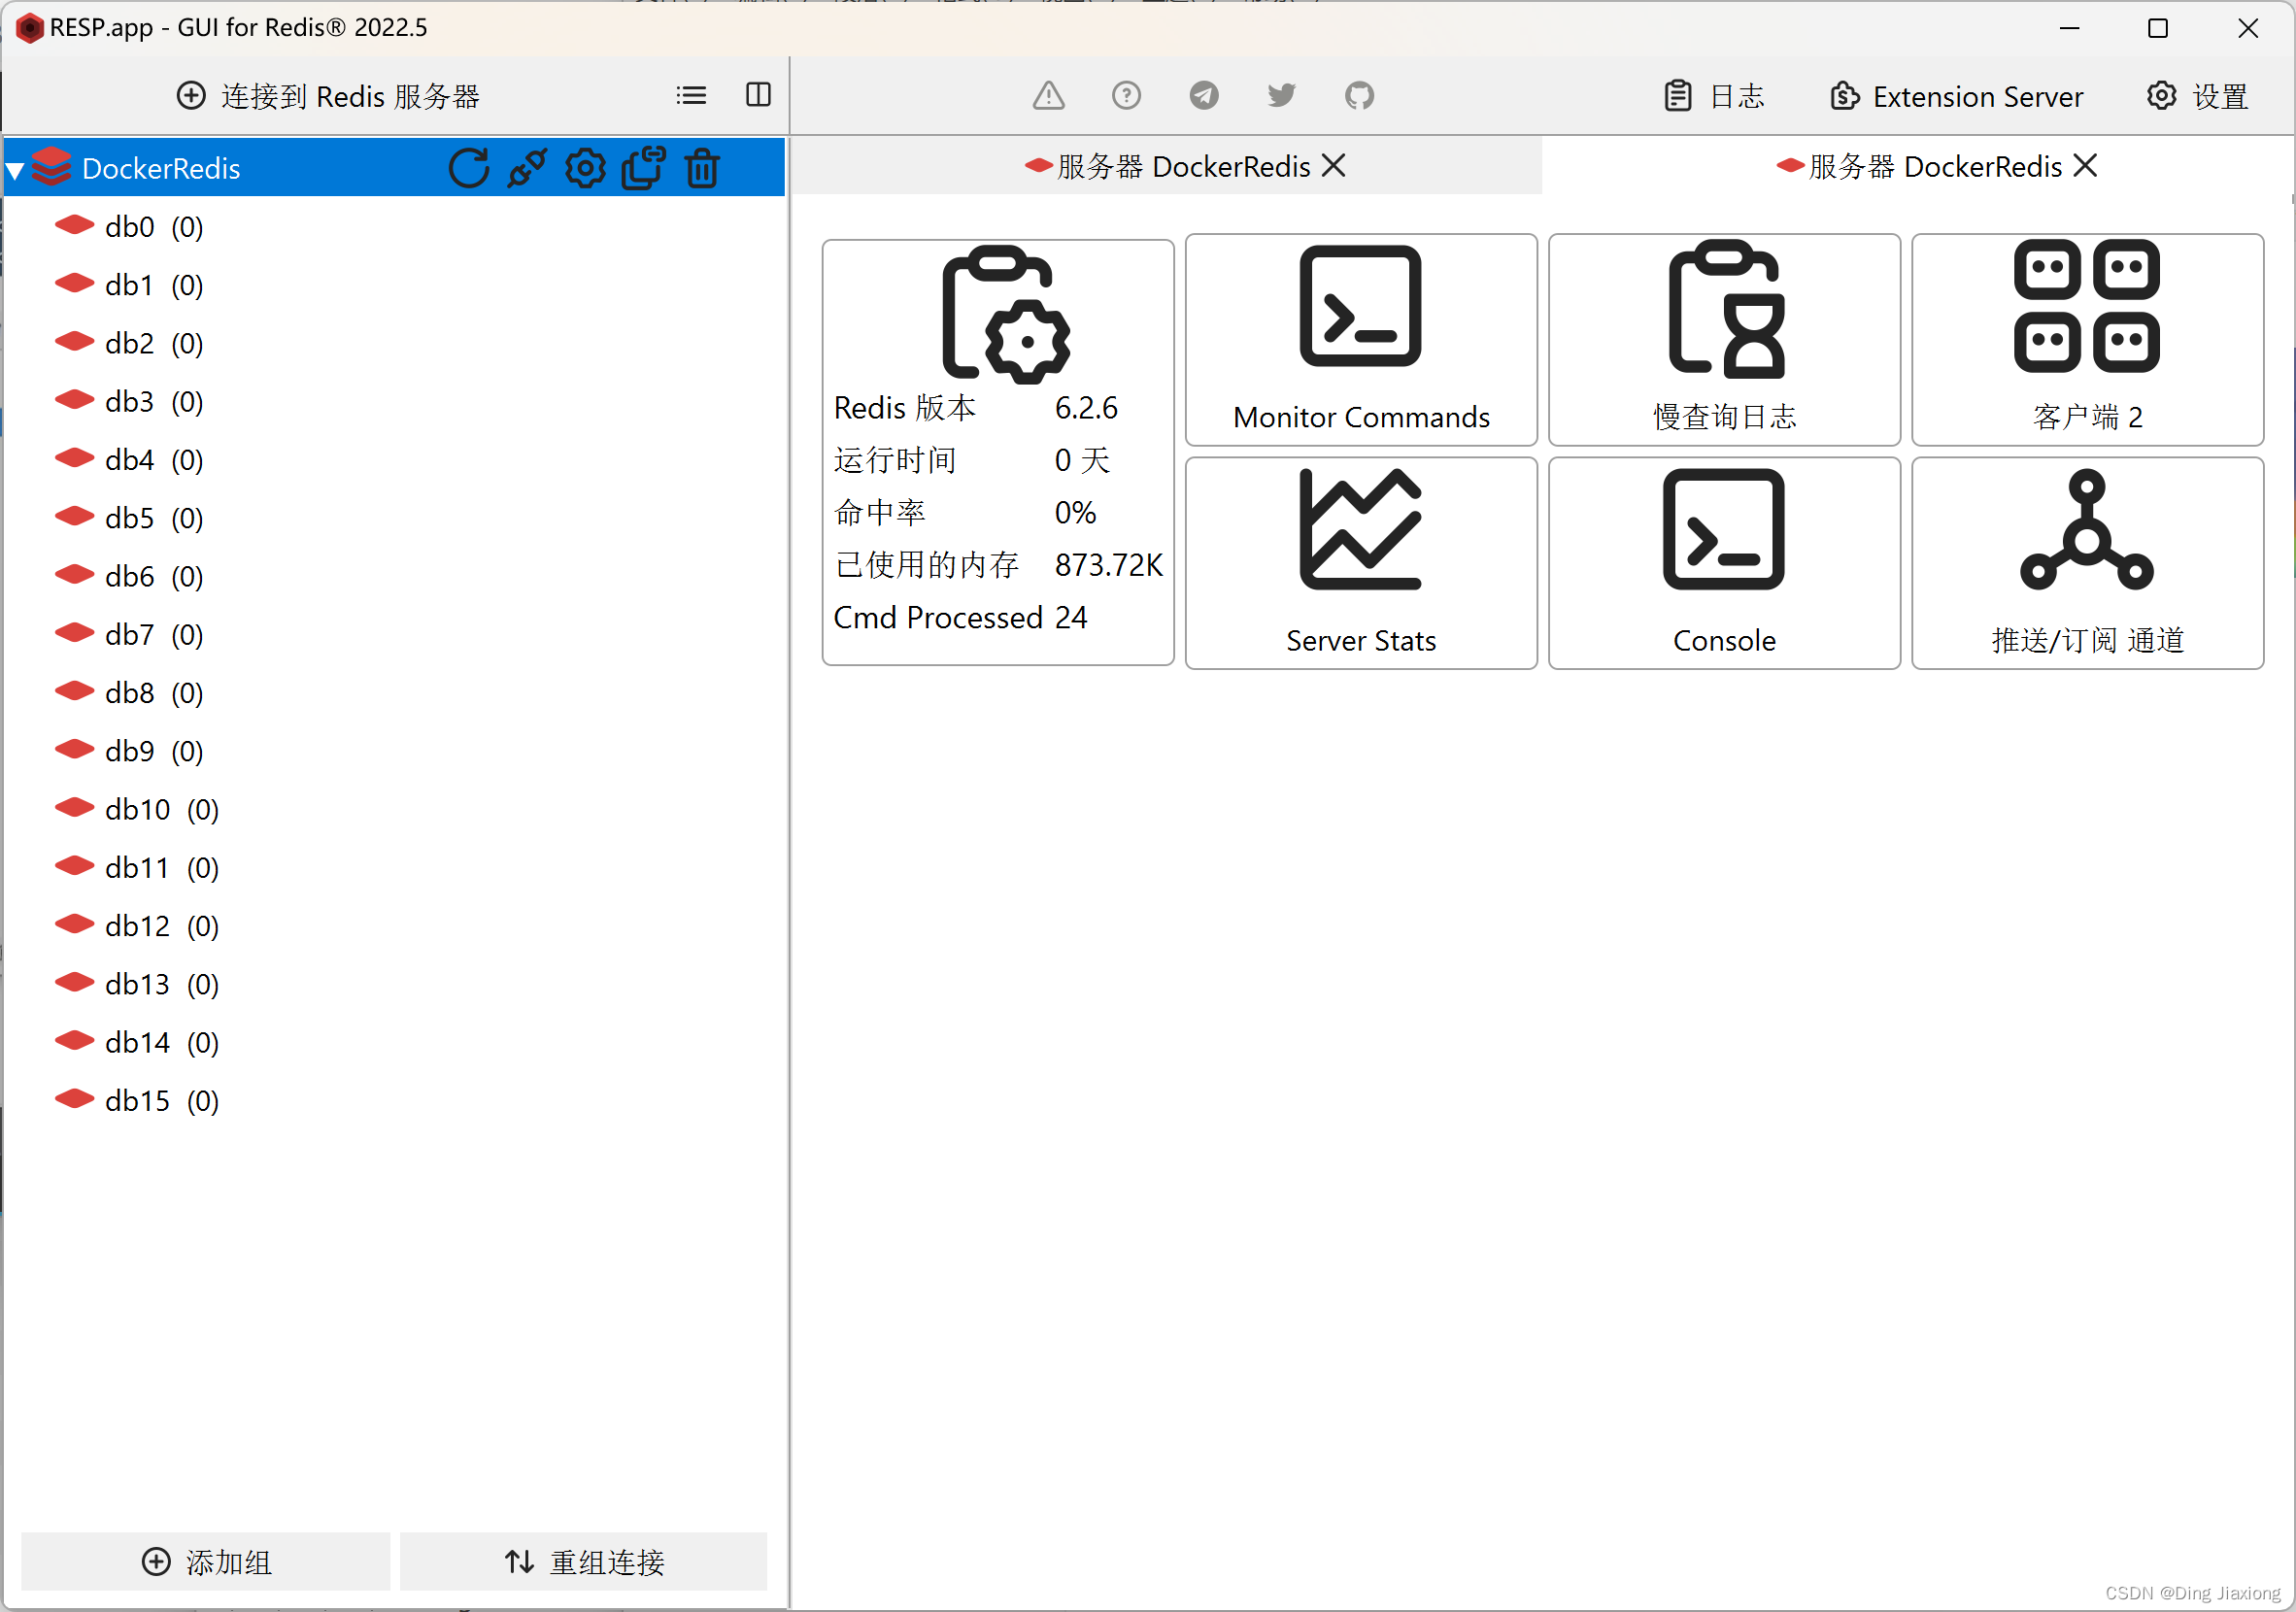This screenshot has width=2296, height=1612.
Task: Maximize the RESP.app window
Action: [x=2158, y=28]
